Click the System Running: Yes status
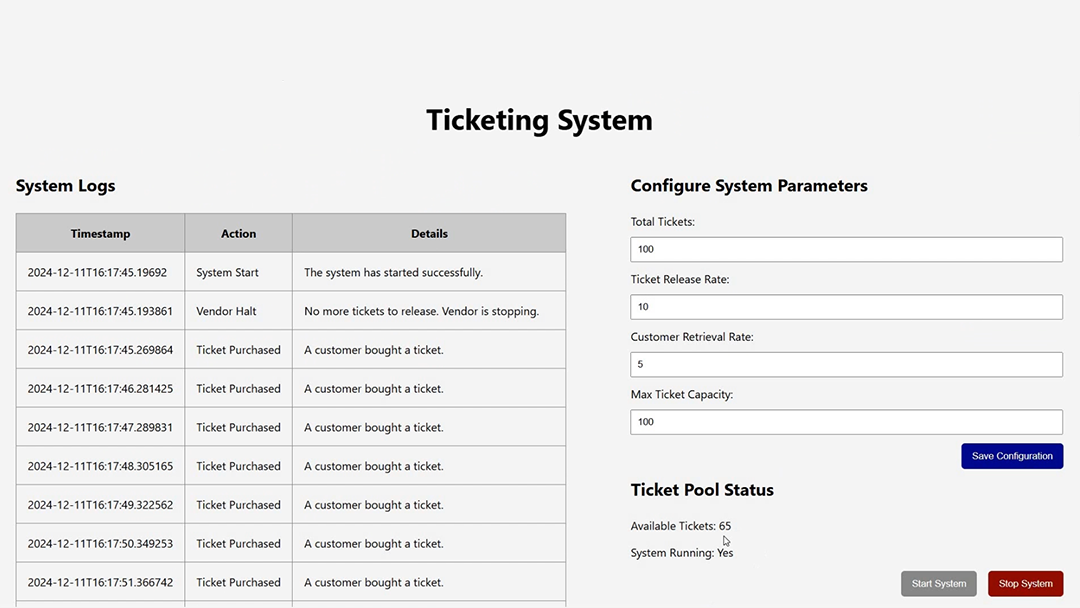 coord(681,553)
